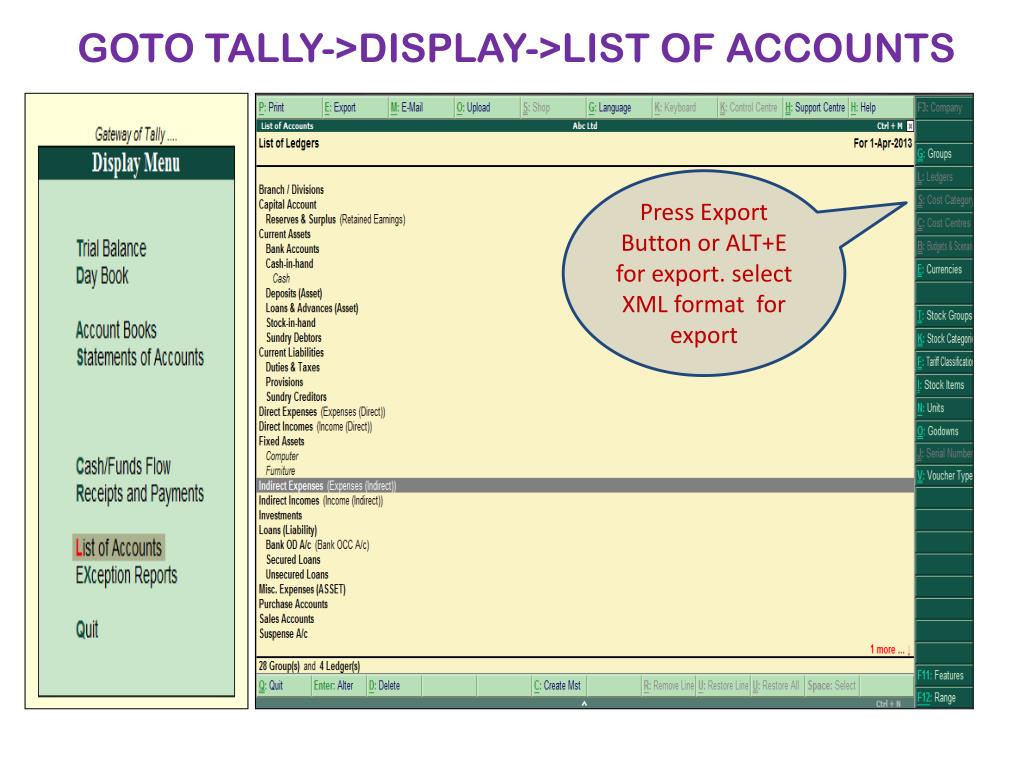Click the F12: Range button
Screen dimensions: 1024x768
944,697
